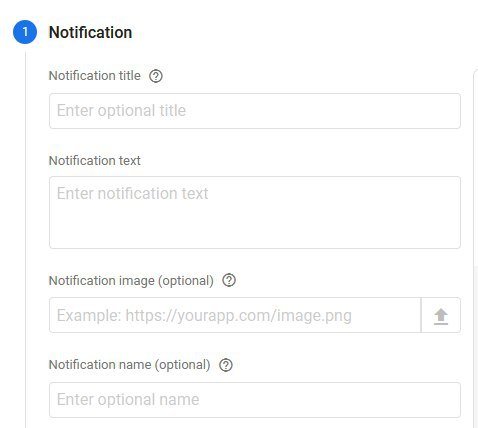Click the 'Enter optional name' placeholder

point(128,399)
